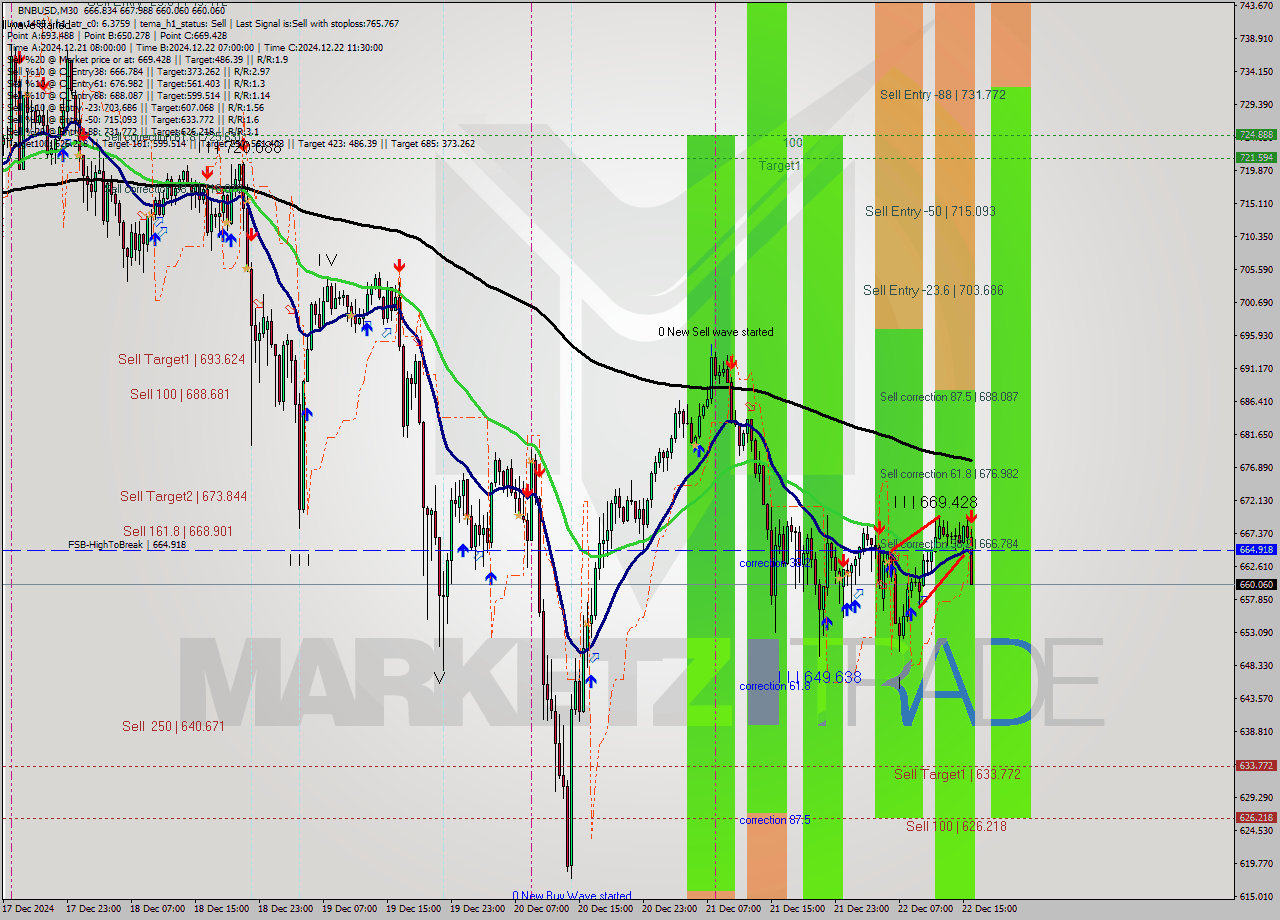Click the blue 664.918 price tag
The image size is (1280, 920).
click(1256, 549)
